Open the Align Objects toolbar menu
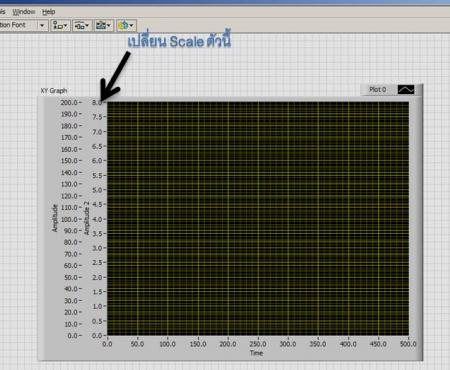This screenshot has height=370, width=450. point(60,25)
